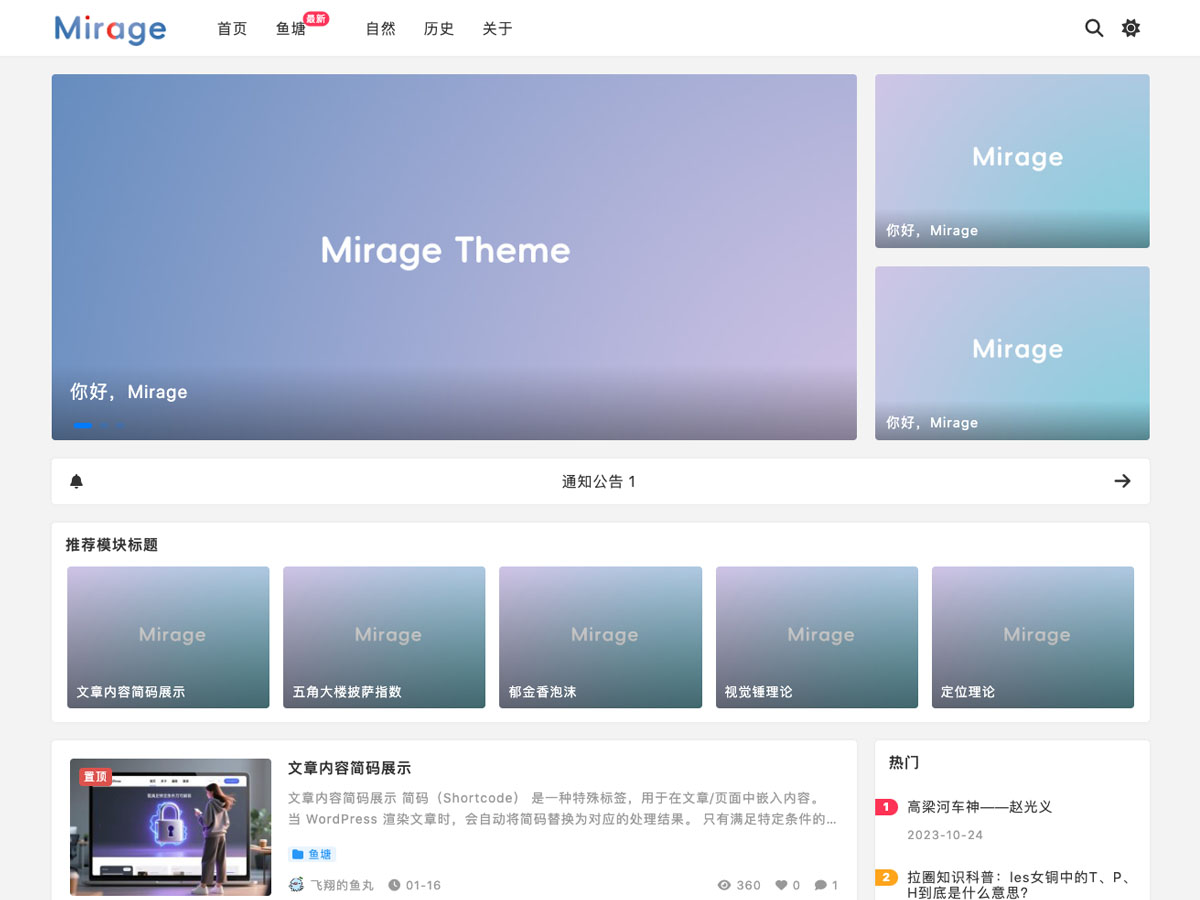The width and height of the screenshot is (1200, 900).
Task: Open the 鱼塘 navigation menu
Action: point(291,29)
